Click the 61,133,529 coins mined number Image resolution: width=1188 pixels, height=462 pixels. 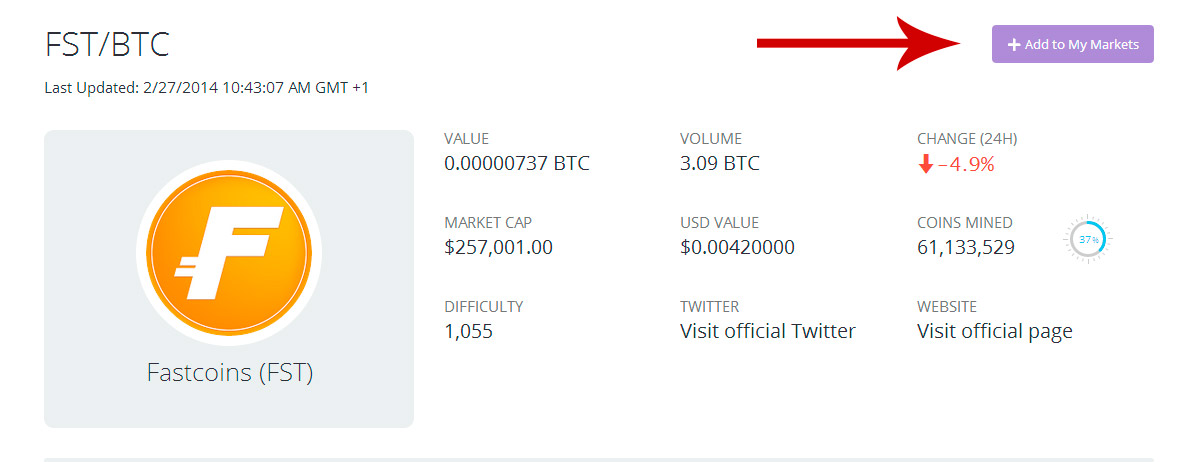point(966,247)
